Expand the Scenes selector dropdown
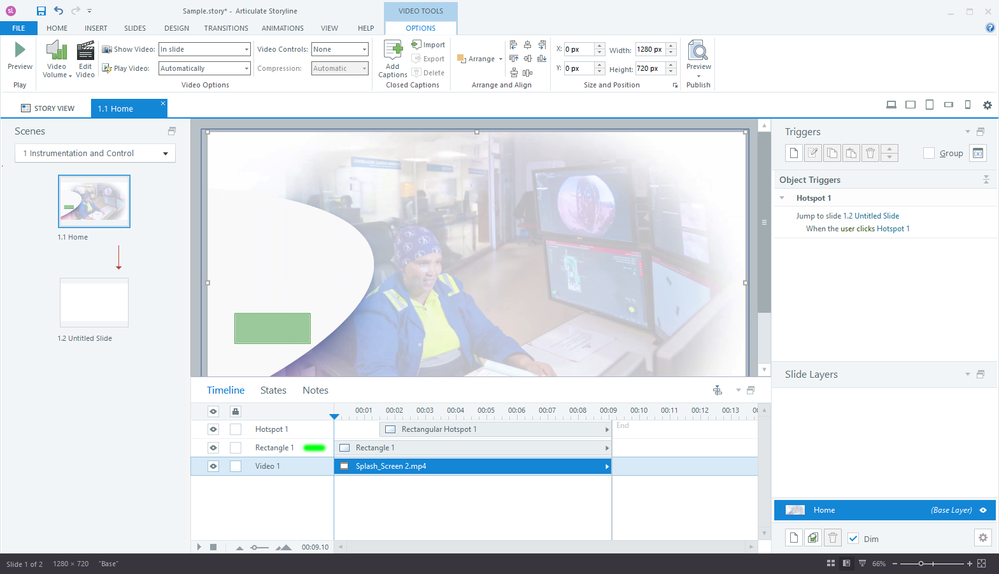 95,153
